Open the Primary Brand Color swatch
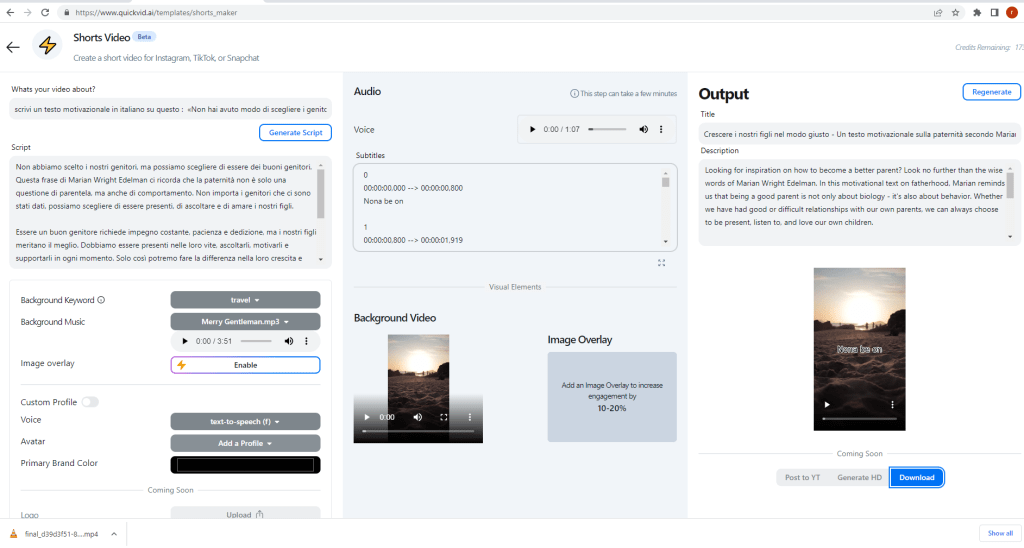This screenshot has width=1024, height=548. coord(245,464)
